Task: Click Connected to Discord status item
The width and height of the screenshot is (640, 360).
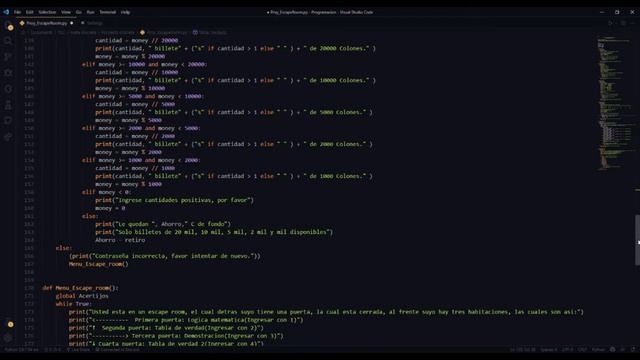Action: click(117, 350)
